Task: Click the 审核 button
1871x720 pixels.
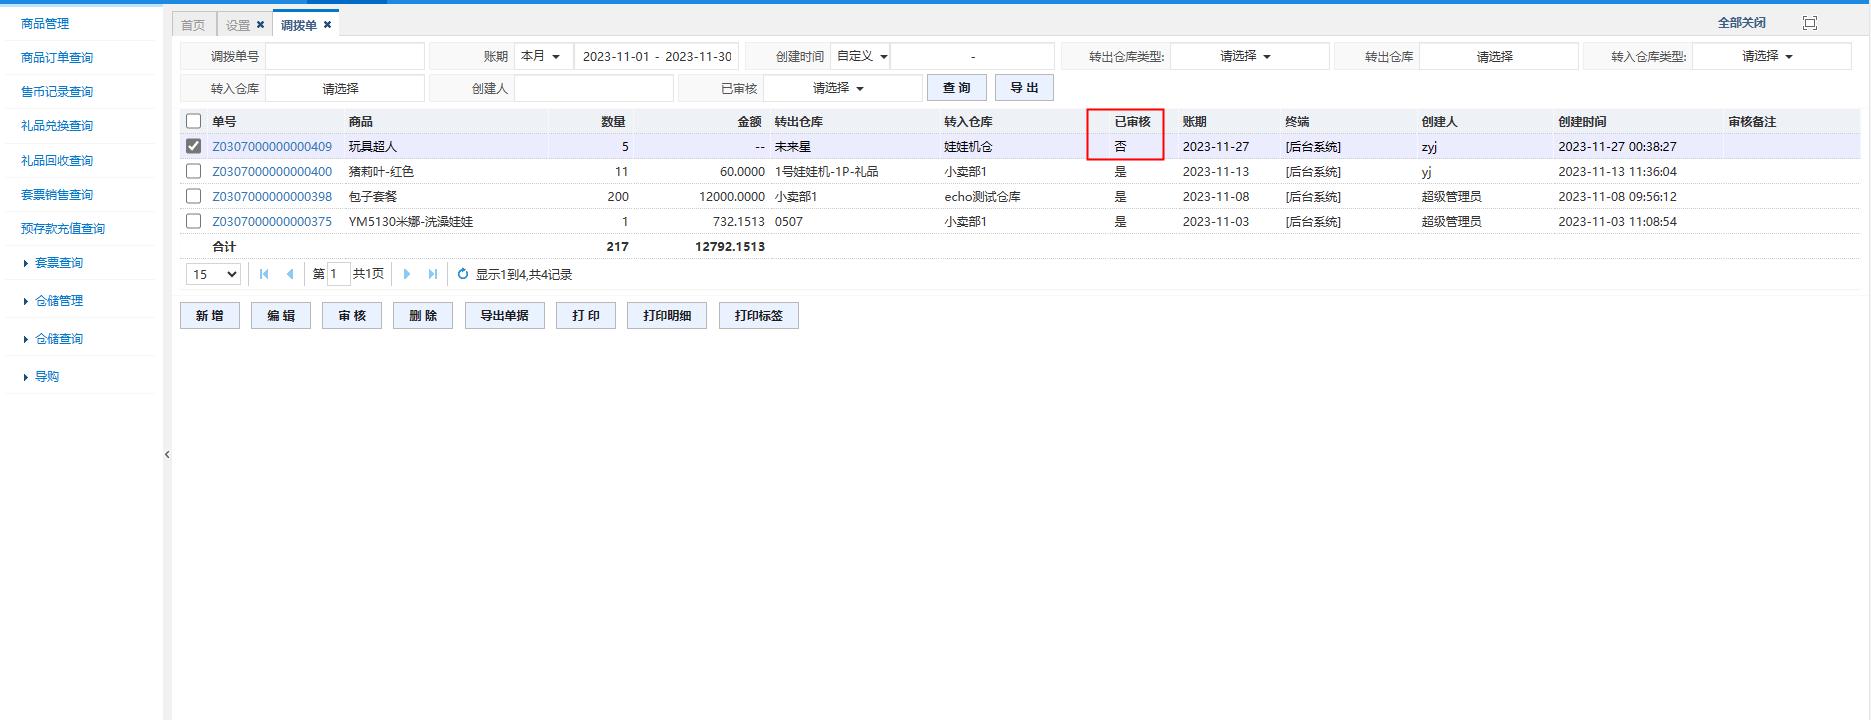Action: (x=352, y=316)
